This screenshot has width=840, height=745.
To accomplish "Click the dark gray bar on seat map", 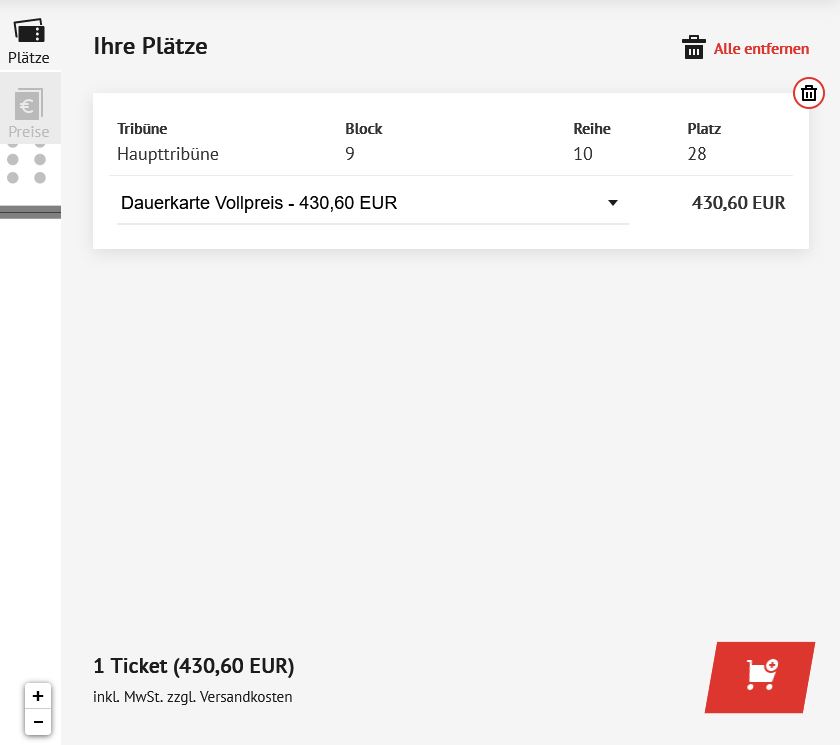I will coord(31,212).
